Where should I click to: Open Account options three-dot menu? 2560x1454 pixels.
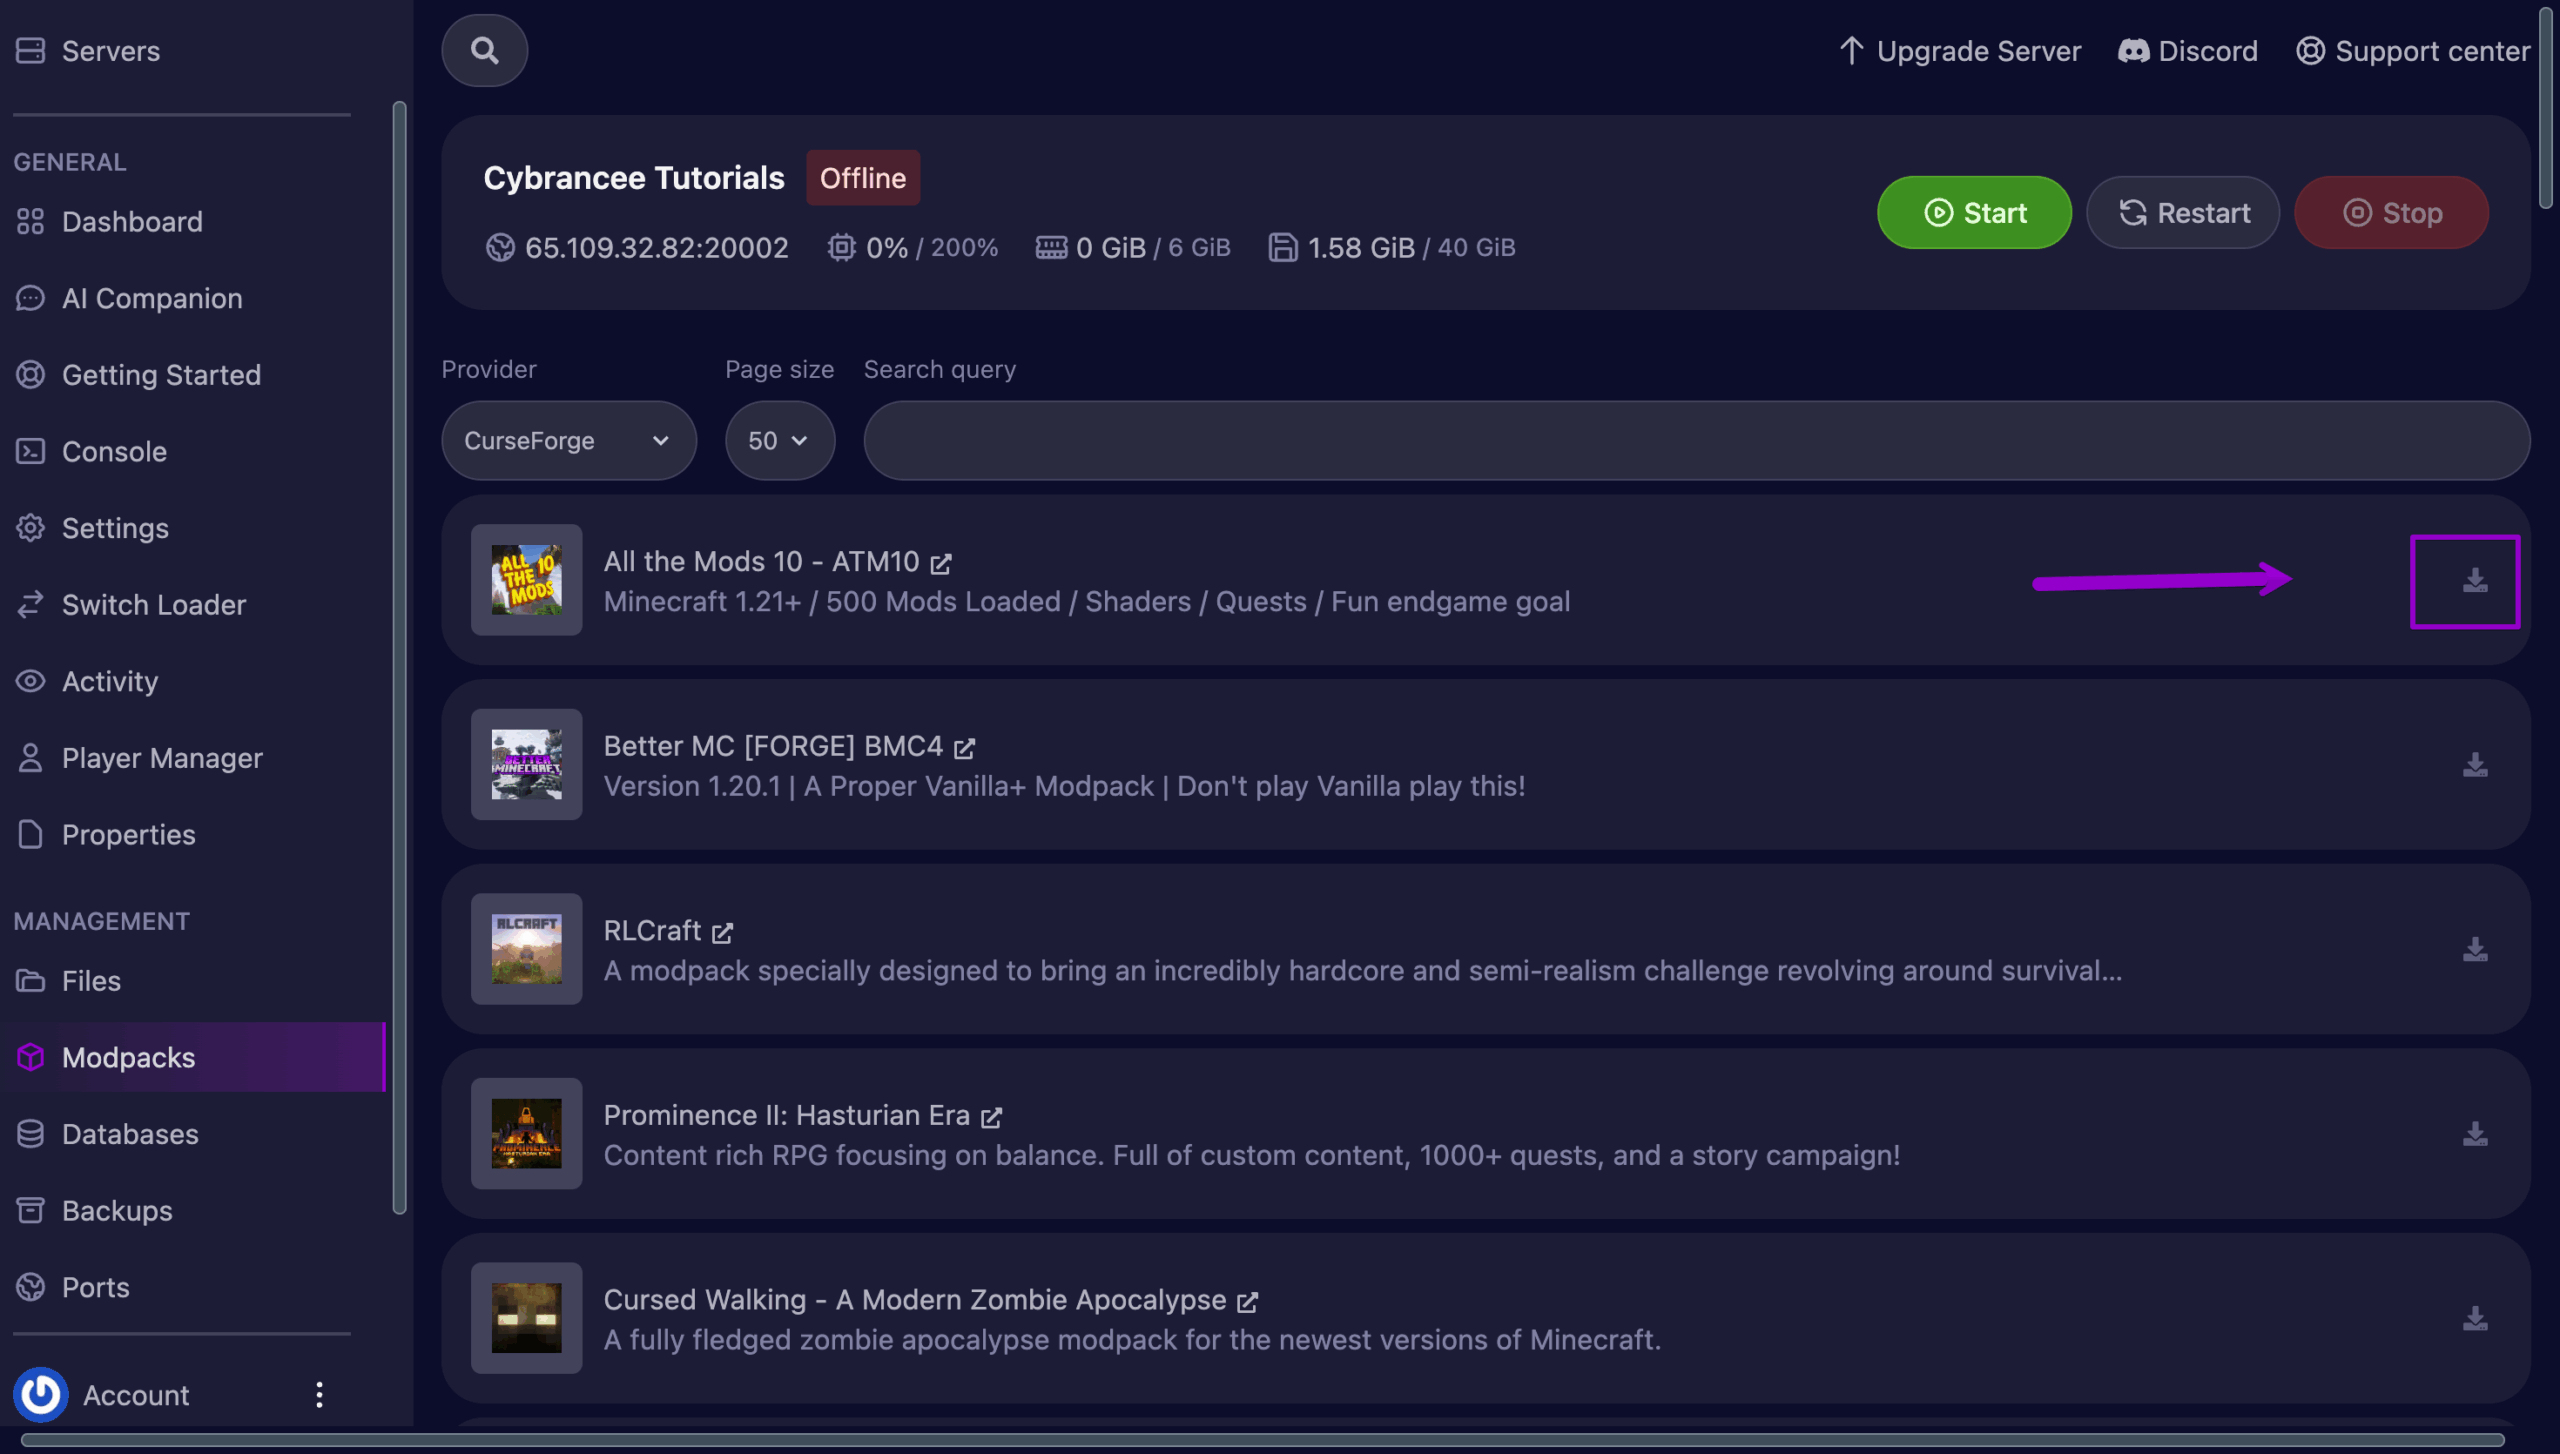click(319, 1394)
